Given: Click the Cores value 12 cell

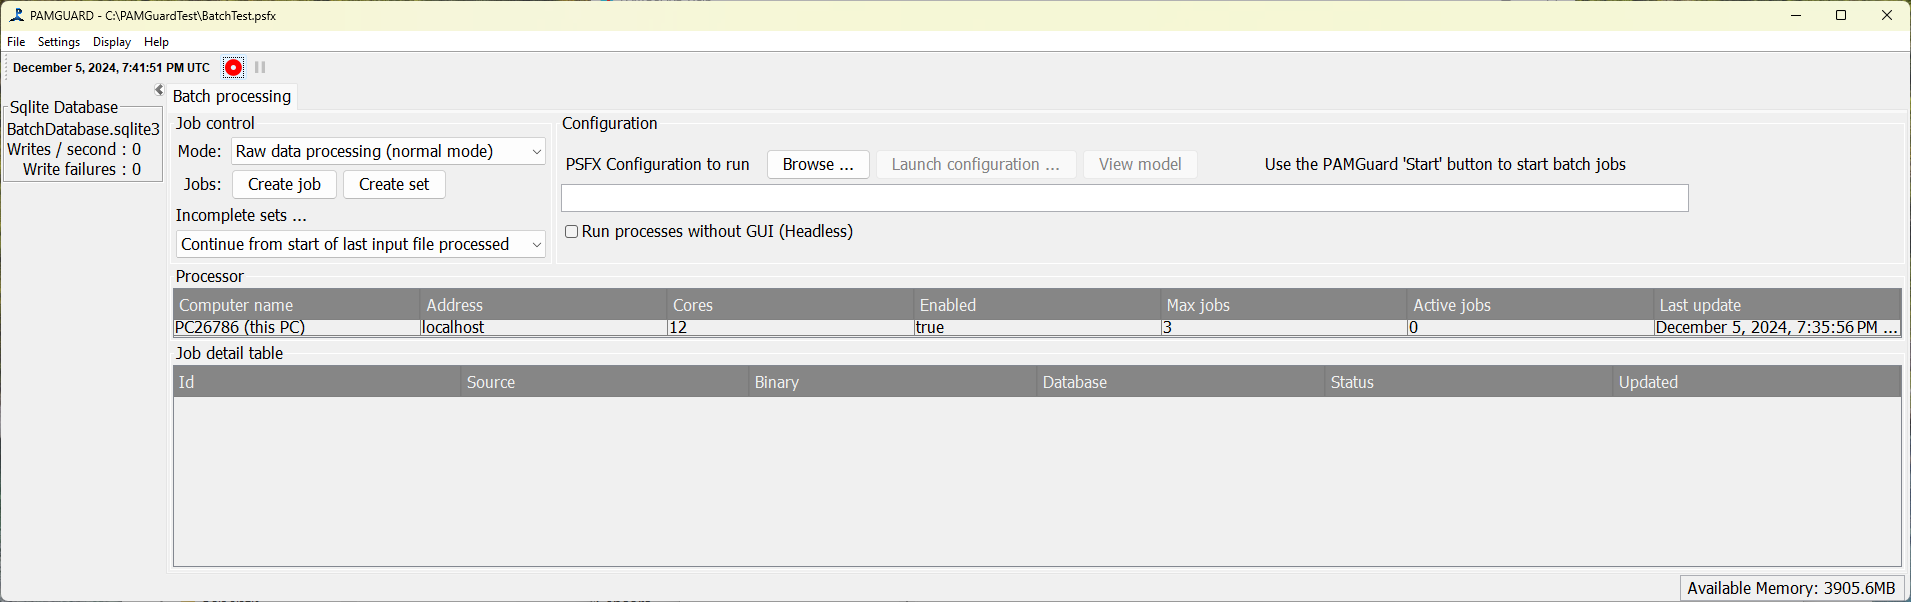Looking at the screenshot, I should [x=791, y=327].
